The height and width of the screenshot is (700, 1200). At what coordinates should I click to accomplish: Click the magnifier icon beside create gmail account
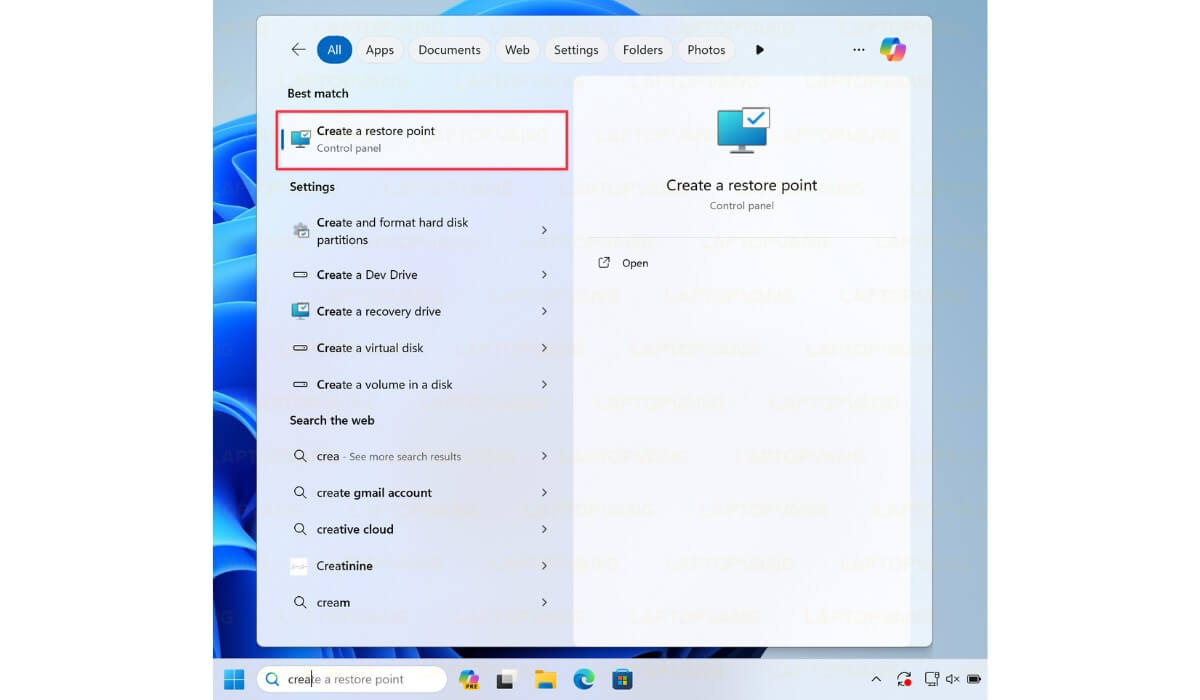point(300,493)
